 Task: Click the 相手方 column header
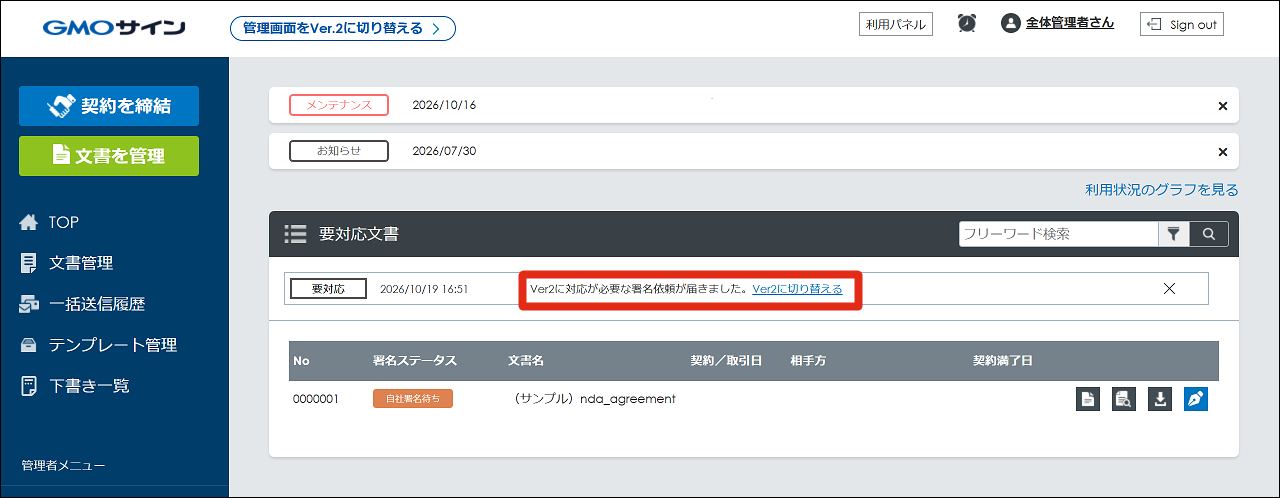(x=808, y=360)
